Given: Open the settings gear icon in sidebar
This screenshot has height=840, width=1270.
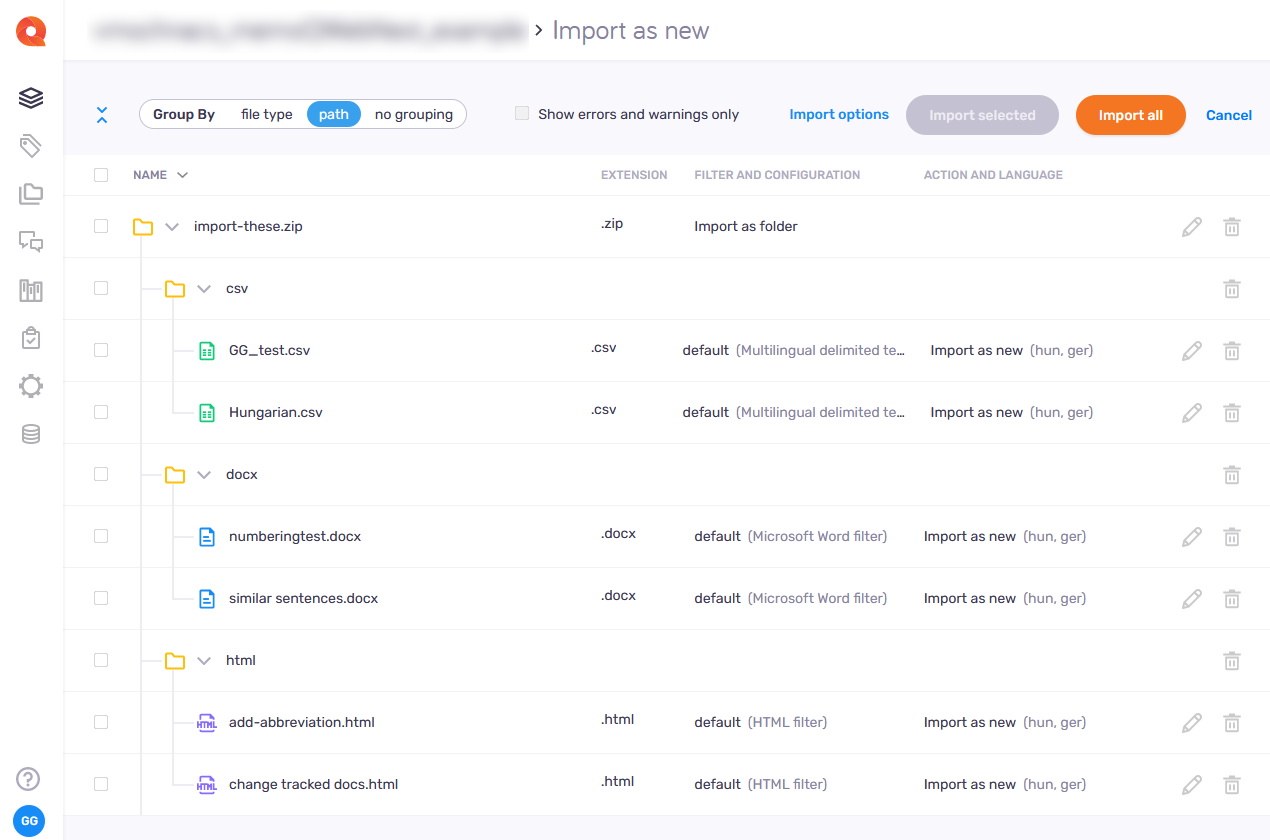Looking at the screenshot, I should [31, 386].
